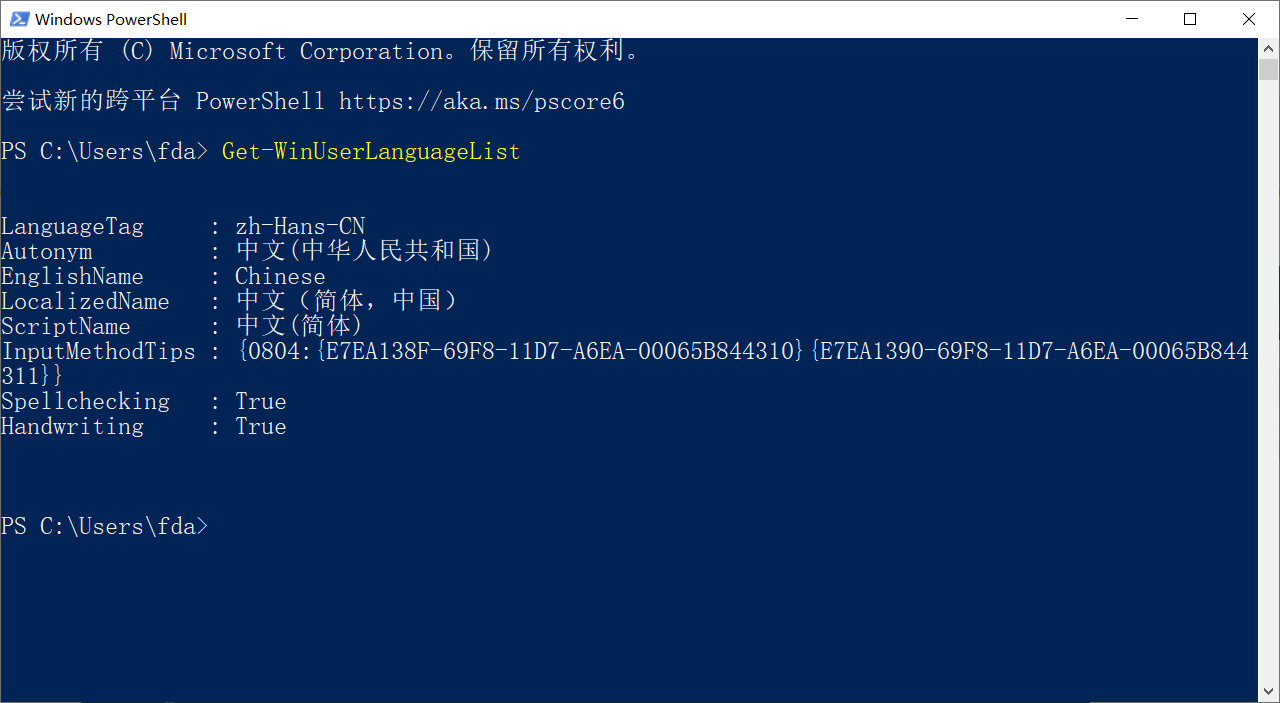Maximize the PowerShell window

(1189, 18)
